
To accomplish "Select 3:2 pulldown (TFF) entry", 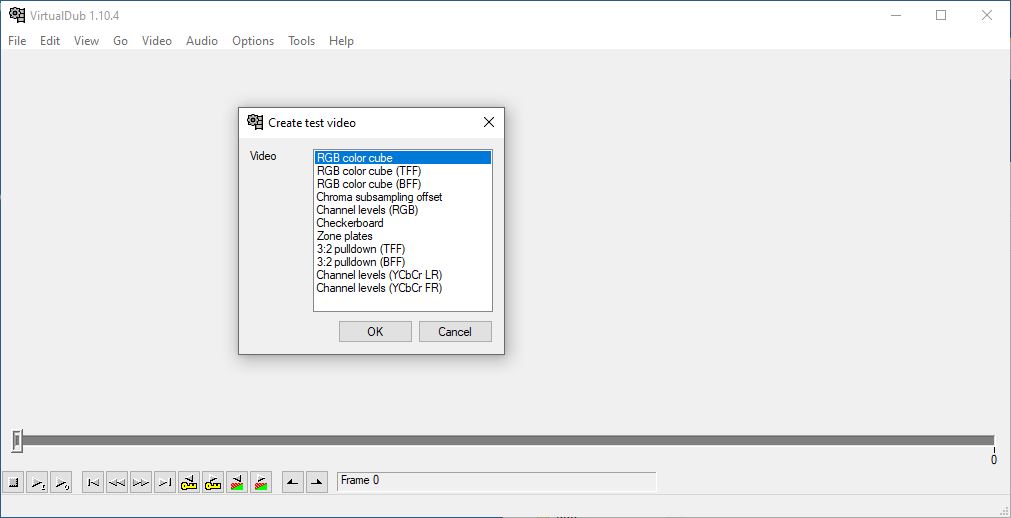I will point(403,249).
